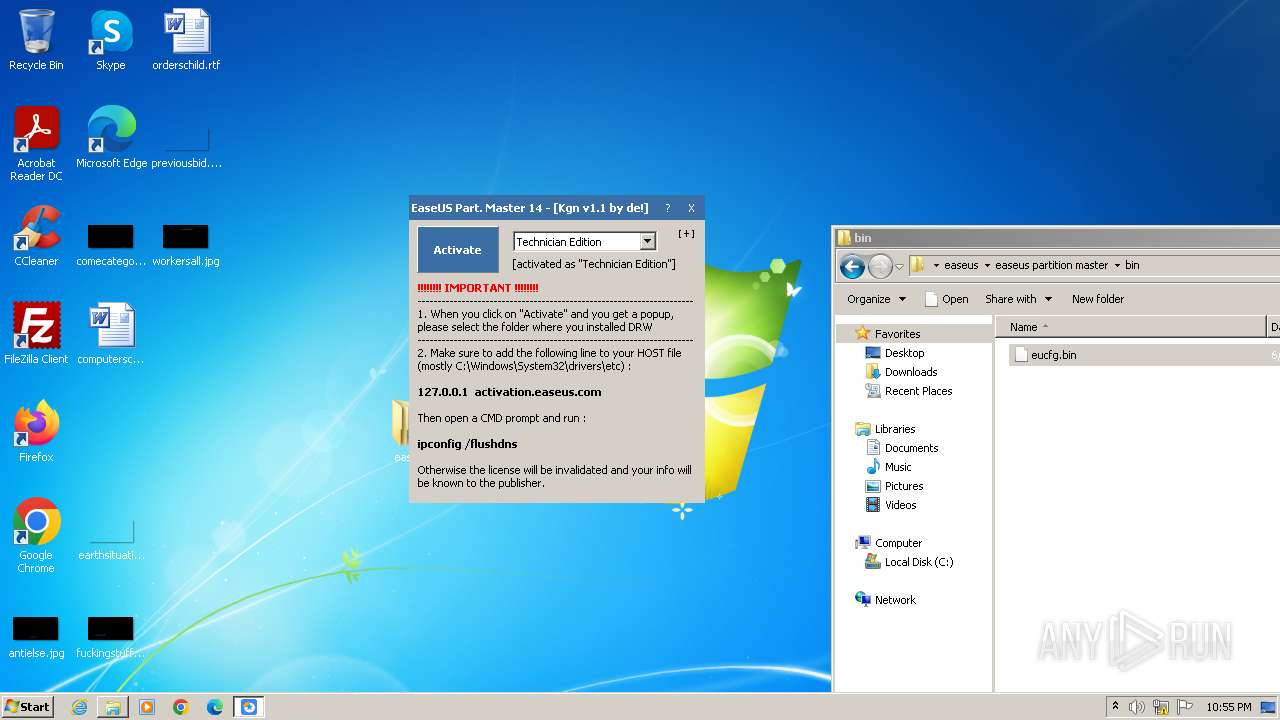The height and width of the screenshot is (720, 1280).
Task: Open the Organize menu in Explorer
Action: tap(876, 299)
